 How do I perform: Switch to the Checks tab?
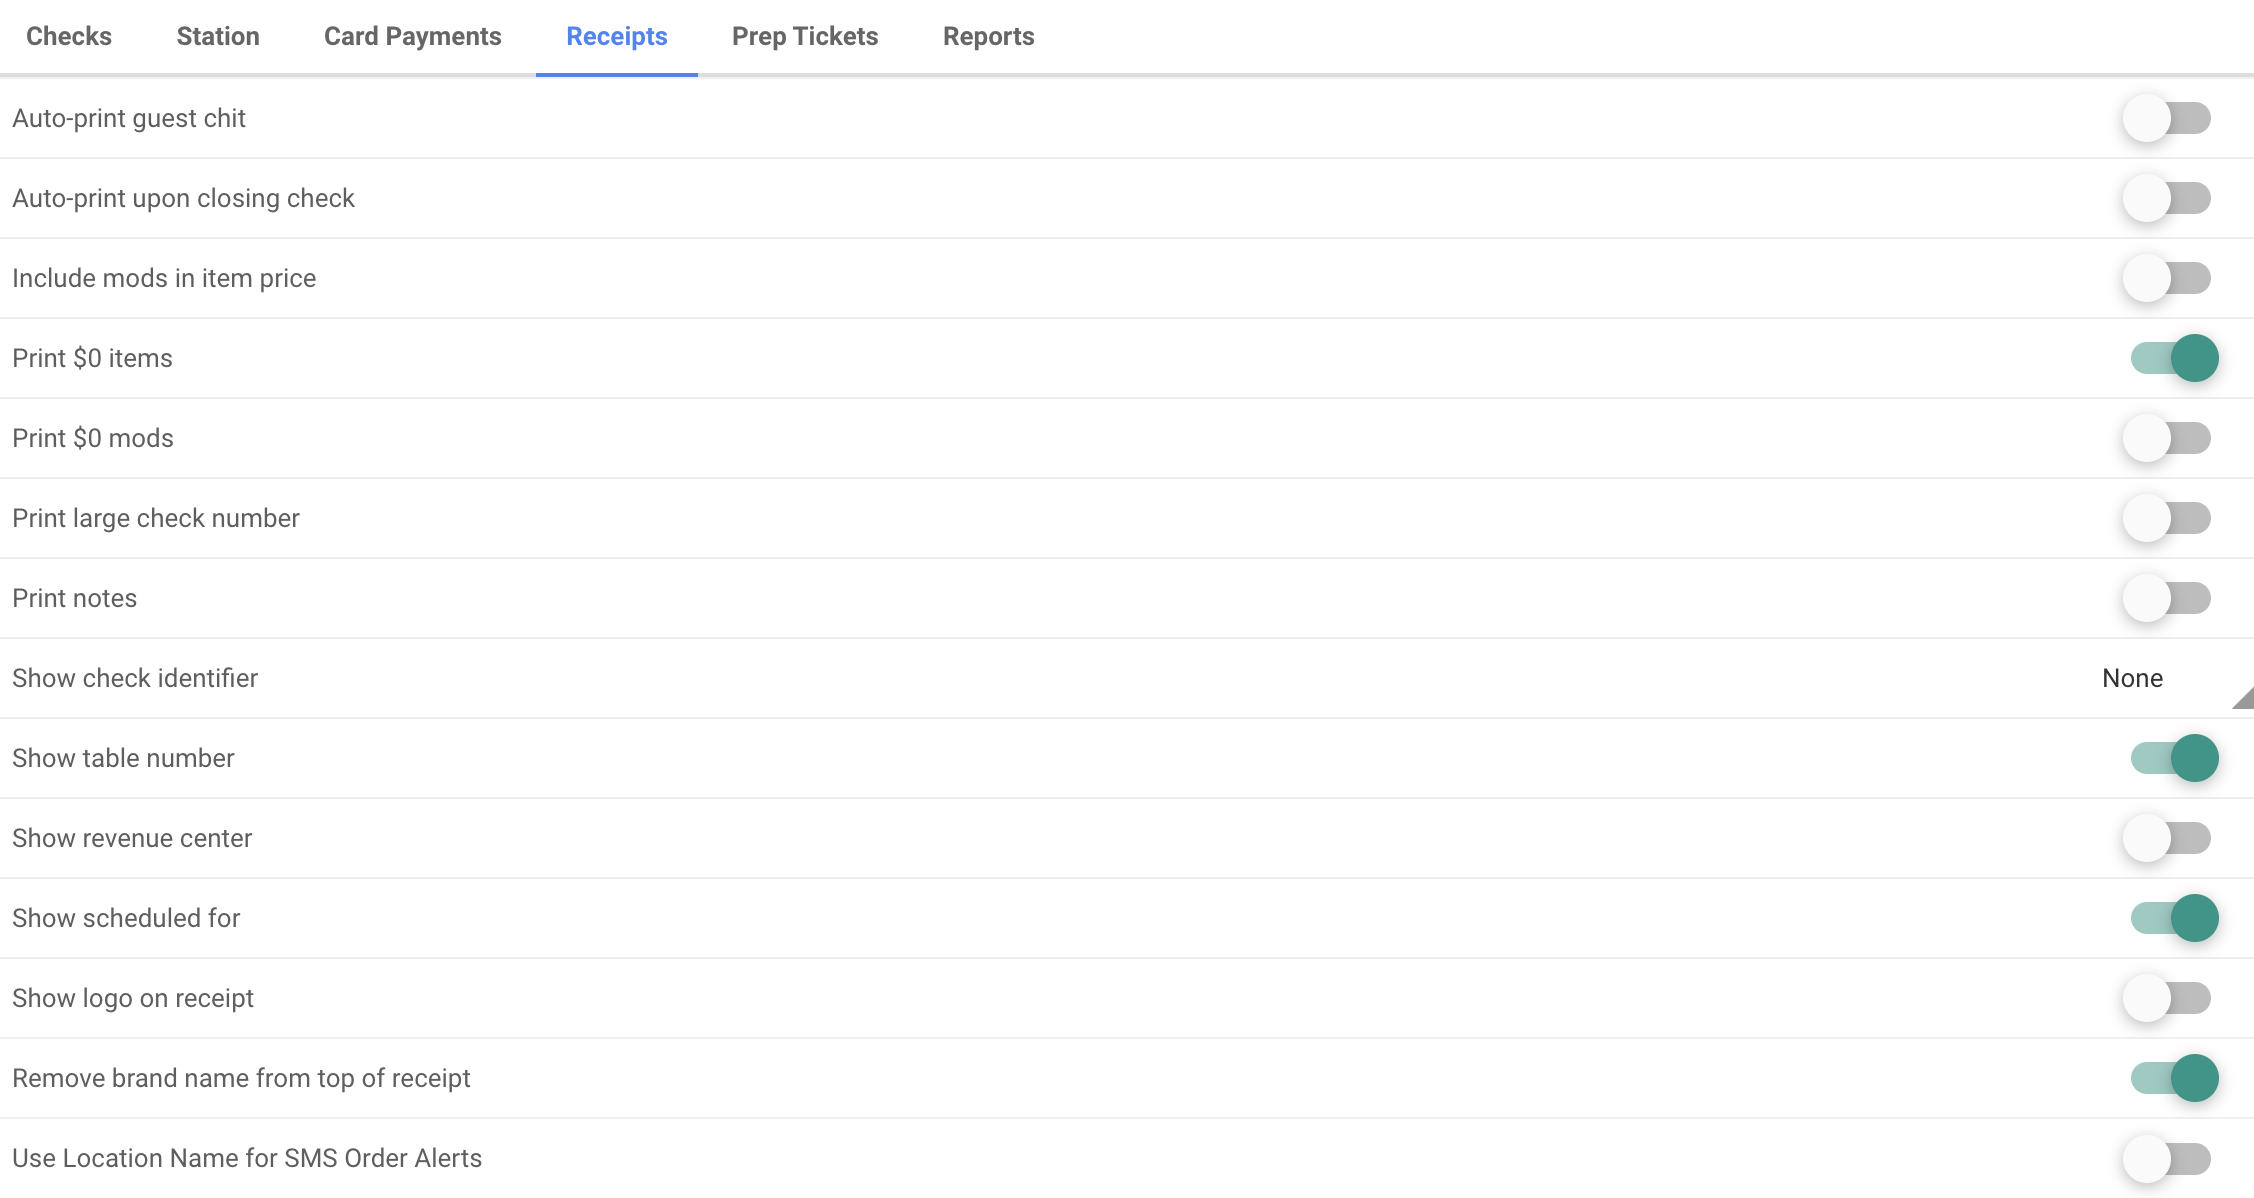(69, 37)
